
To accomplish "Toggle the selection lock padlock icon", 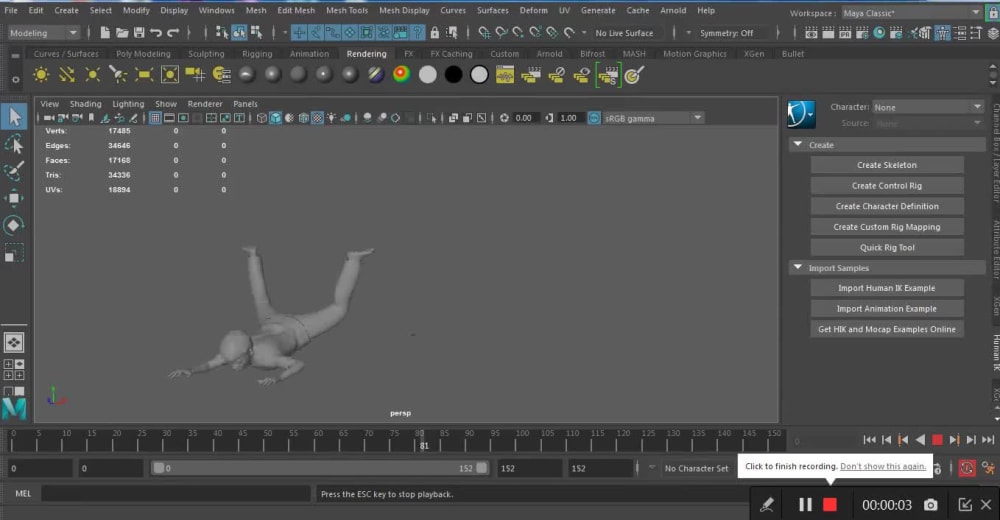I will coord(434,33).
